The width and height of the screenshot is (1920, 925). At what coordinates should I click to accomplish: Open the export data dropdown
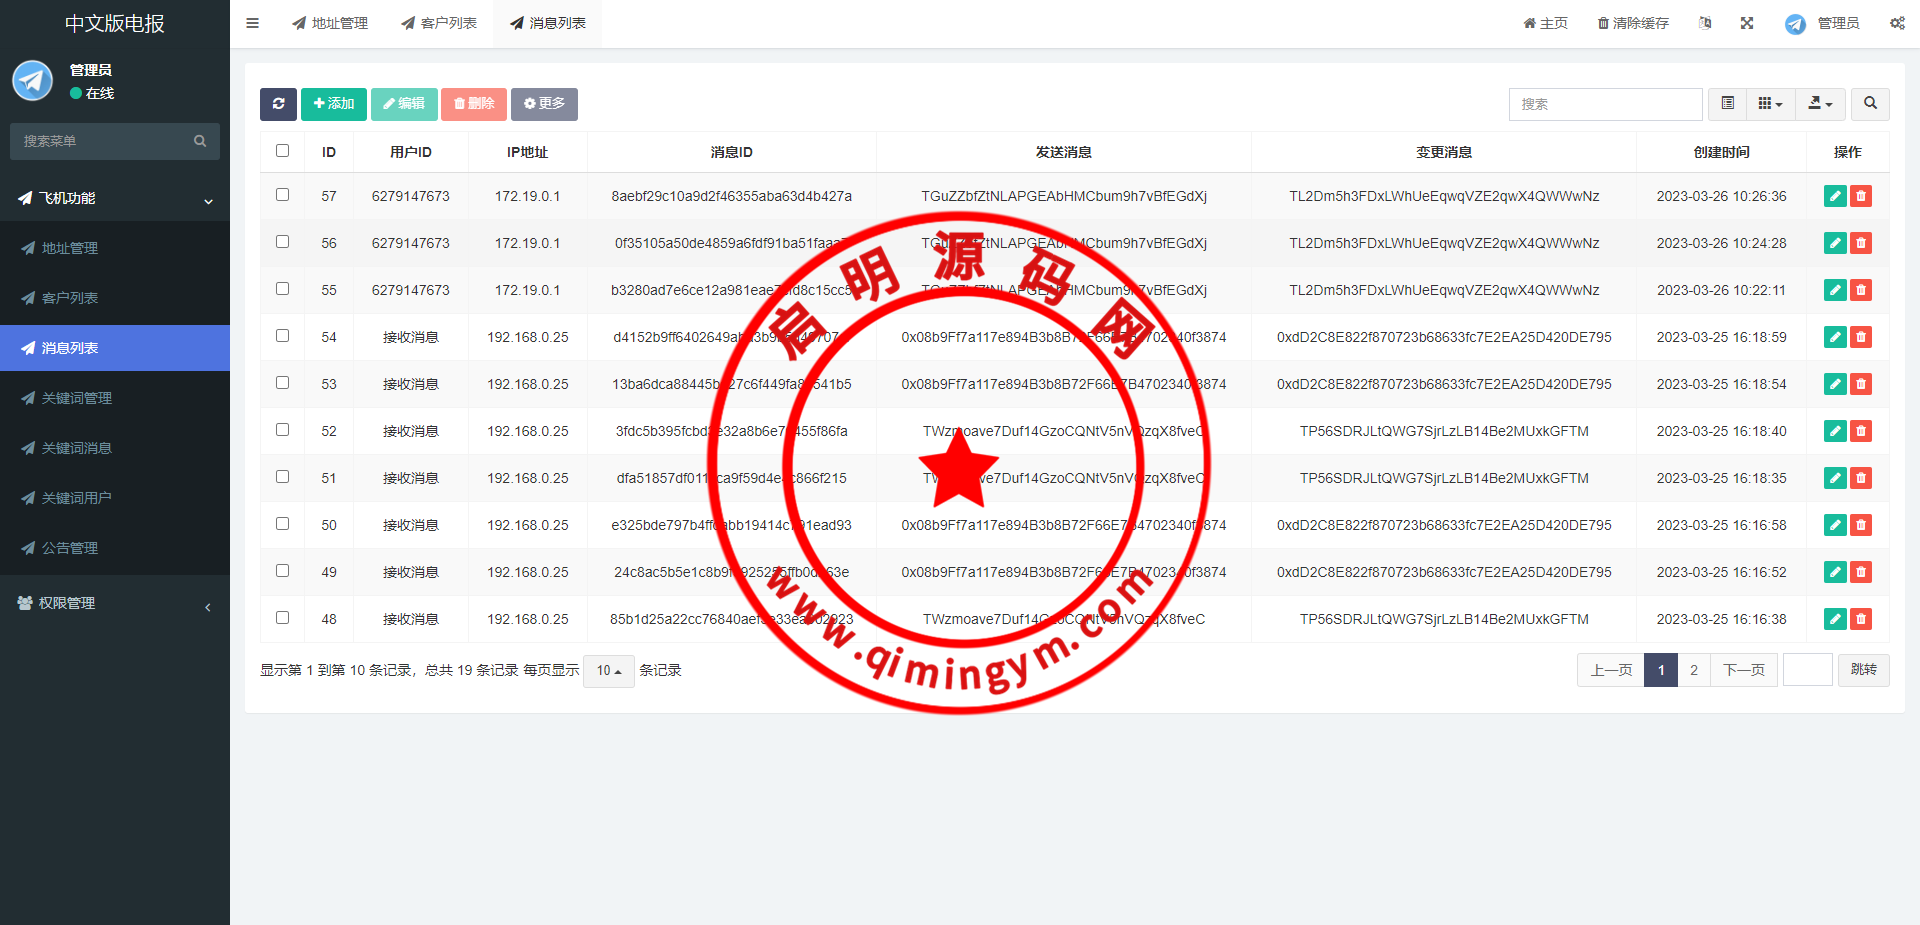(x=1820, y=104)
